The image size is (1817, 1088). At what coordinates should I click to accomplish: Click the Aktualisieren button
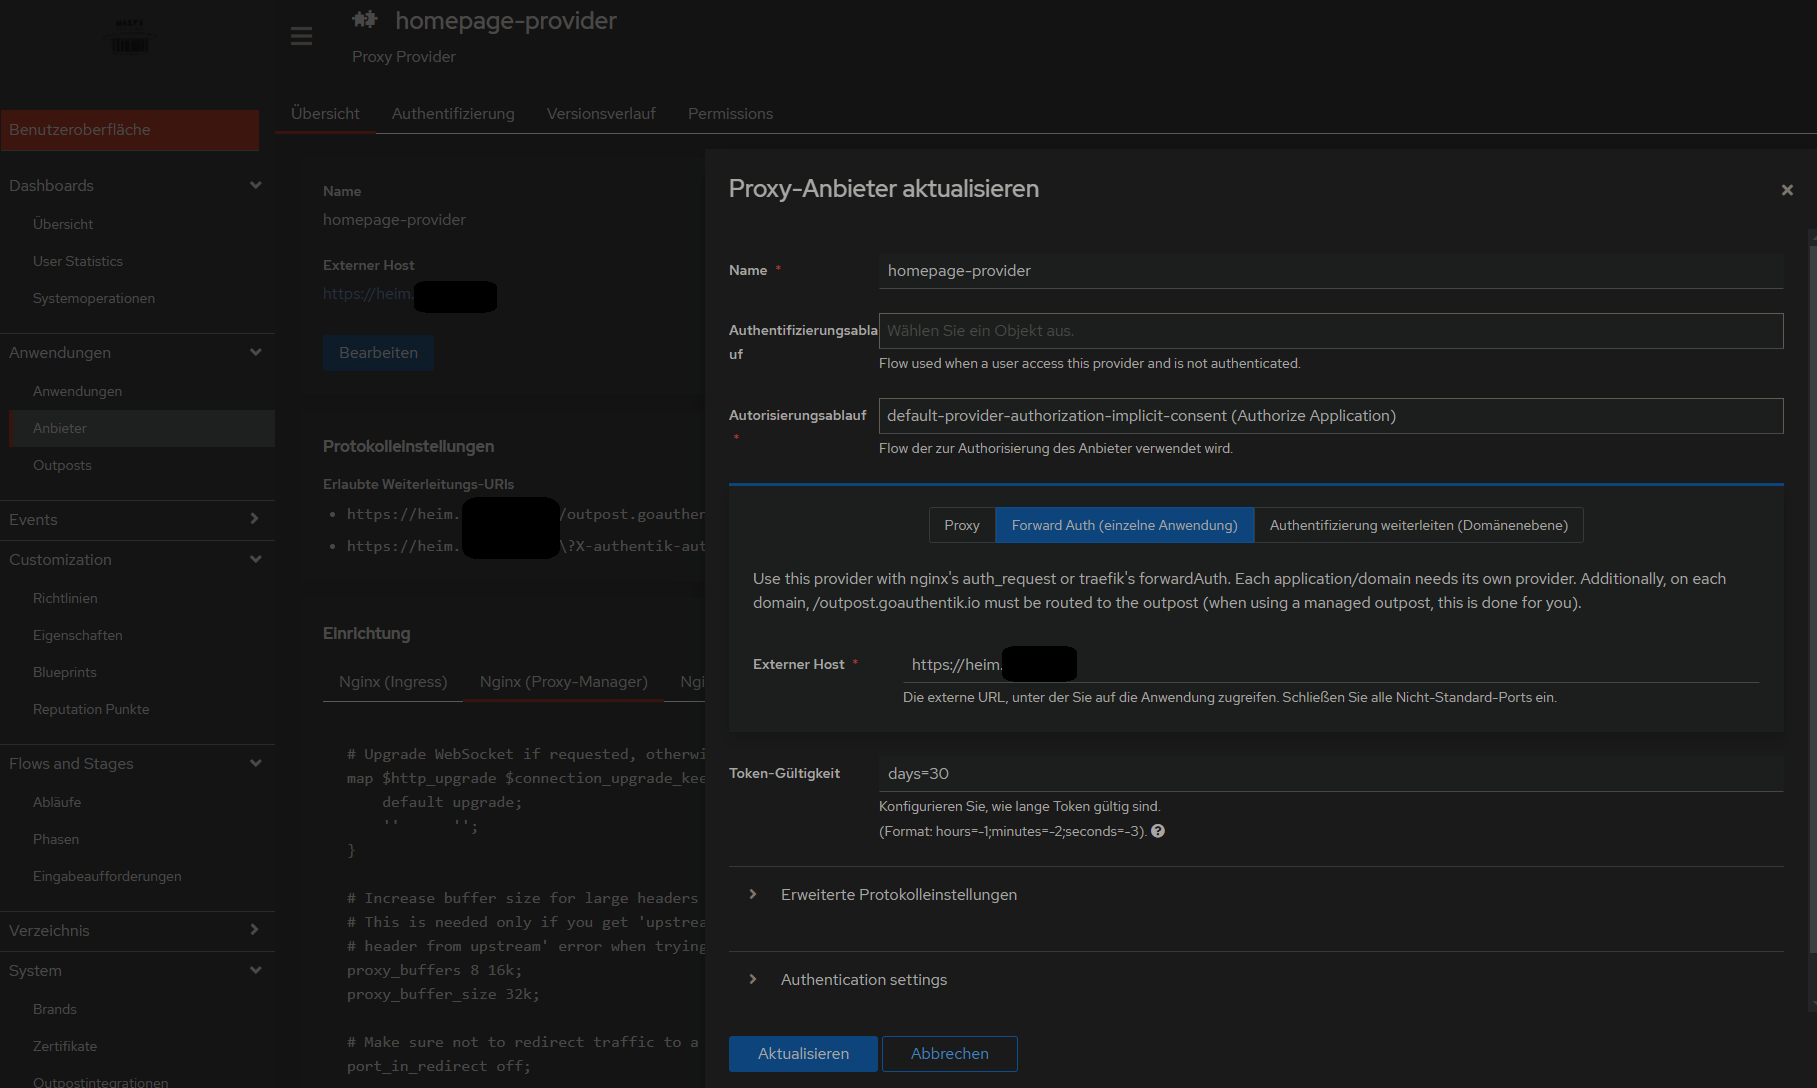pyautogui.click(x=803, y=1054)
